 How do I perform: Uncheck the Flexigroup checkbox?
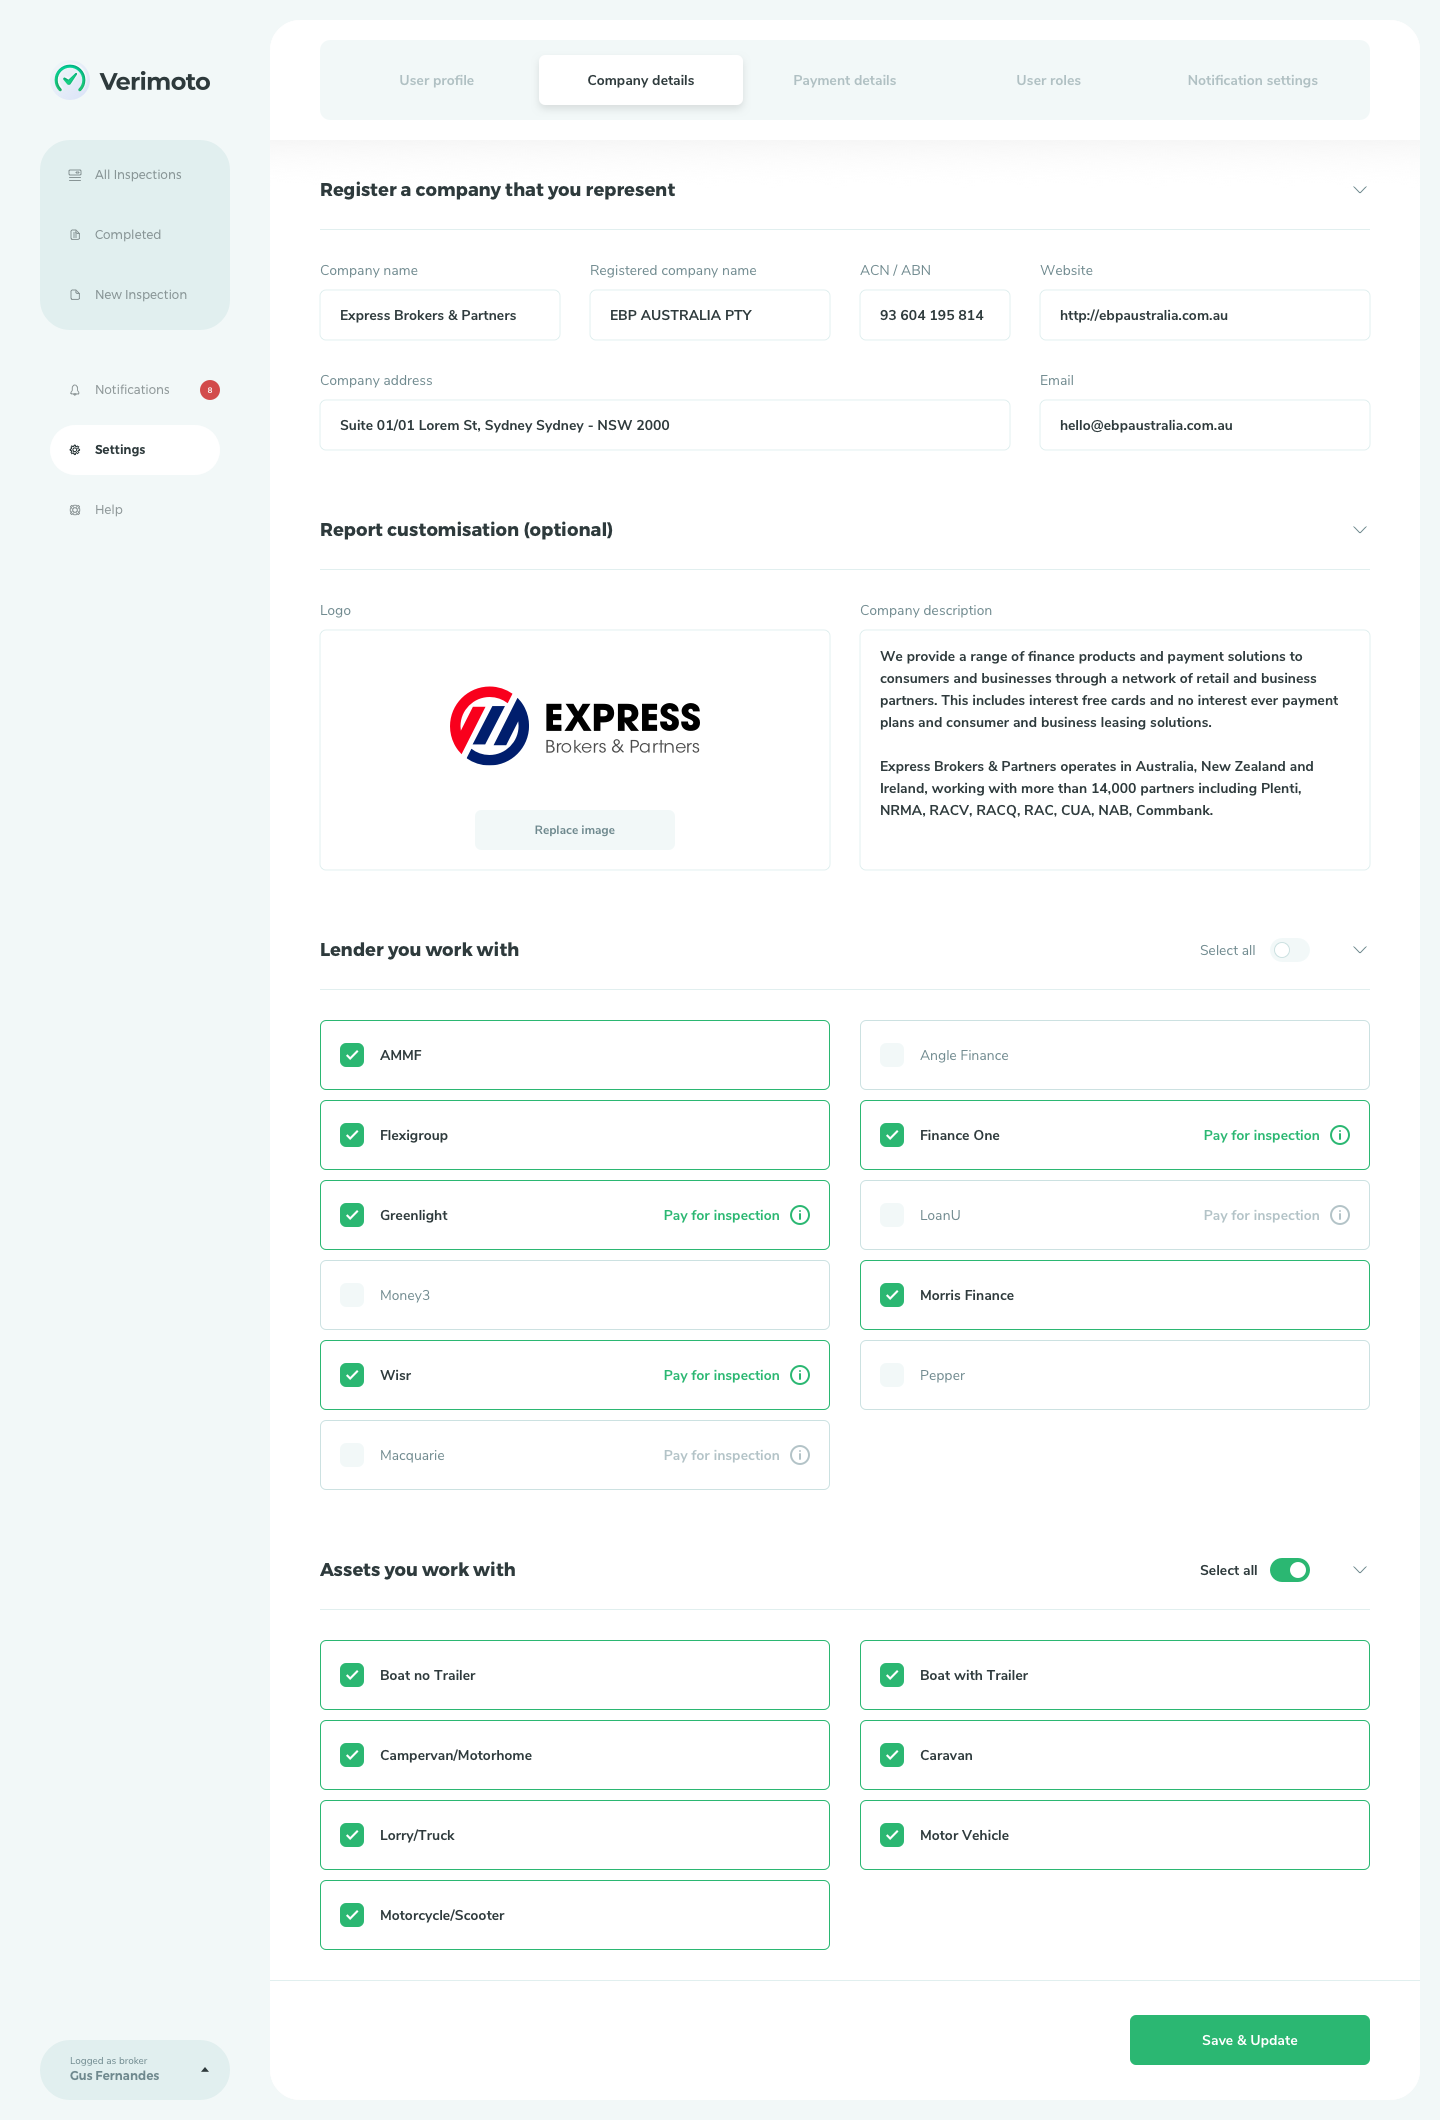tap(352, 1135)
